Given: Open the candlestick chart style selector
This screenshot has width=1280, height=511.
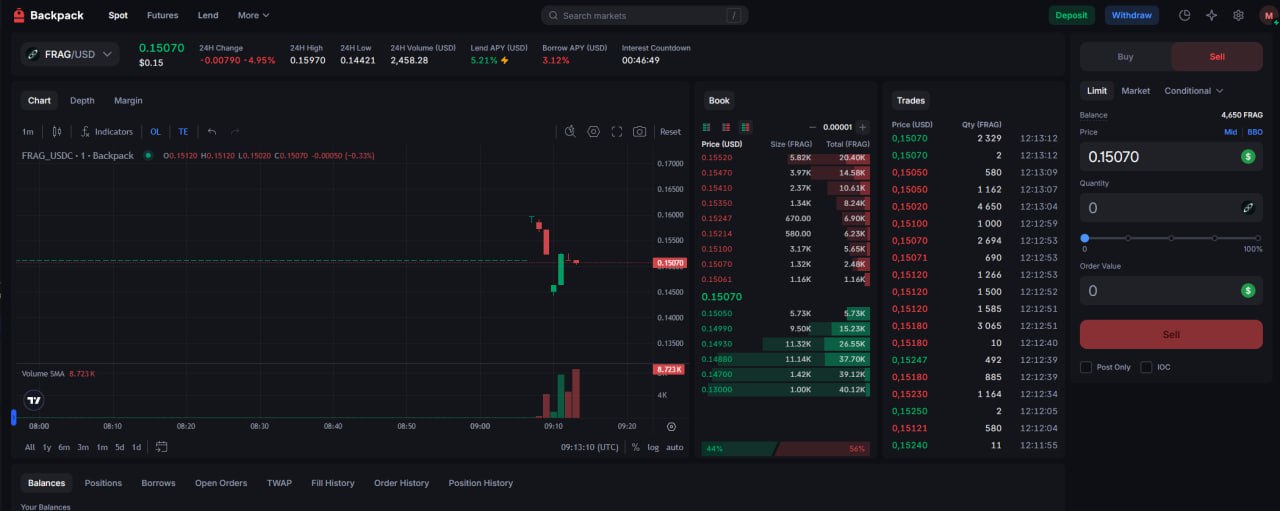Looking at the screenshot, I should pyautogui.click(x=57, y=131).
